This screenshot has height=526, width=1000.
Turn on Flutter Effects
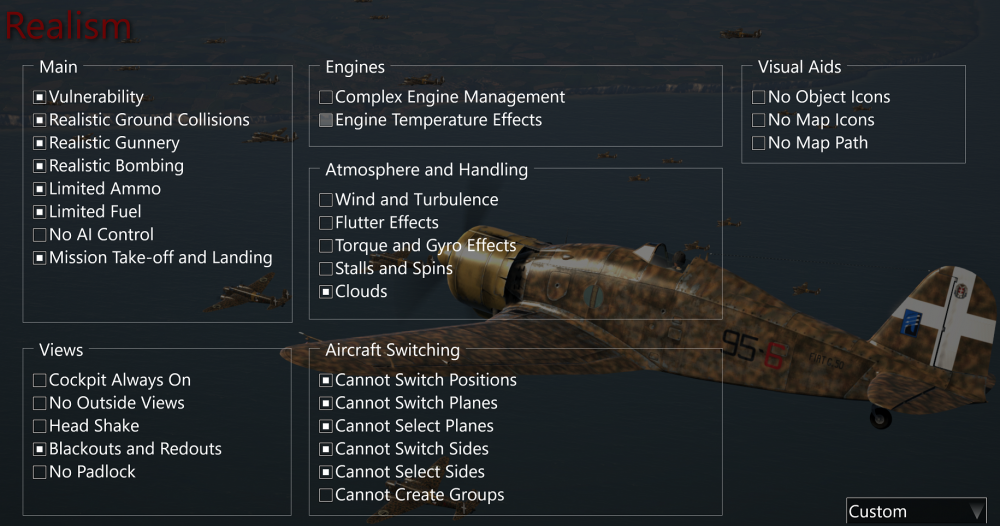point(326,223)
